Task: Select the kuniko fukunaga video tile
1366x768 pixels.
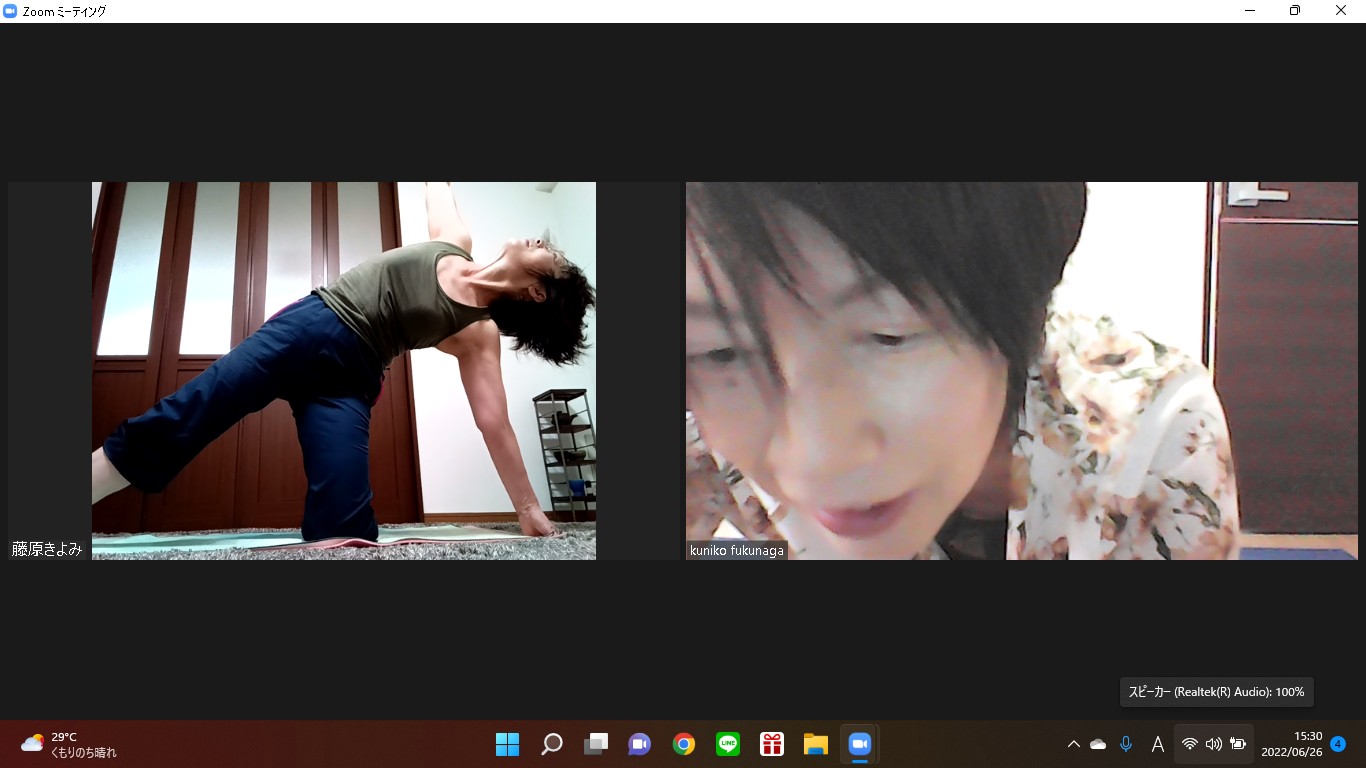Action: pos(1022,371)
